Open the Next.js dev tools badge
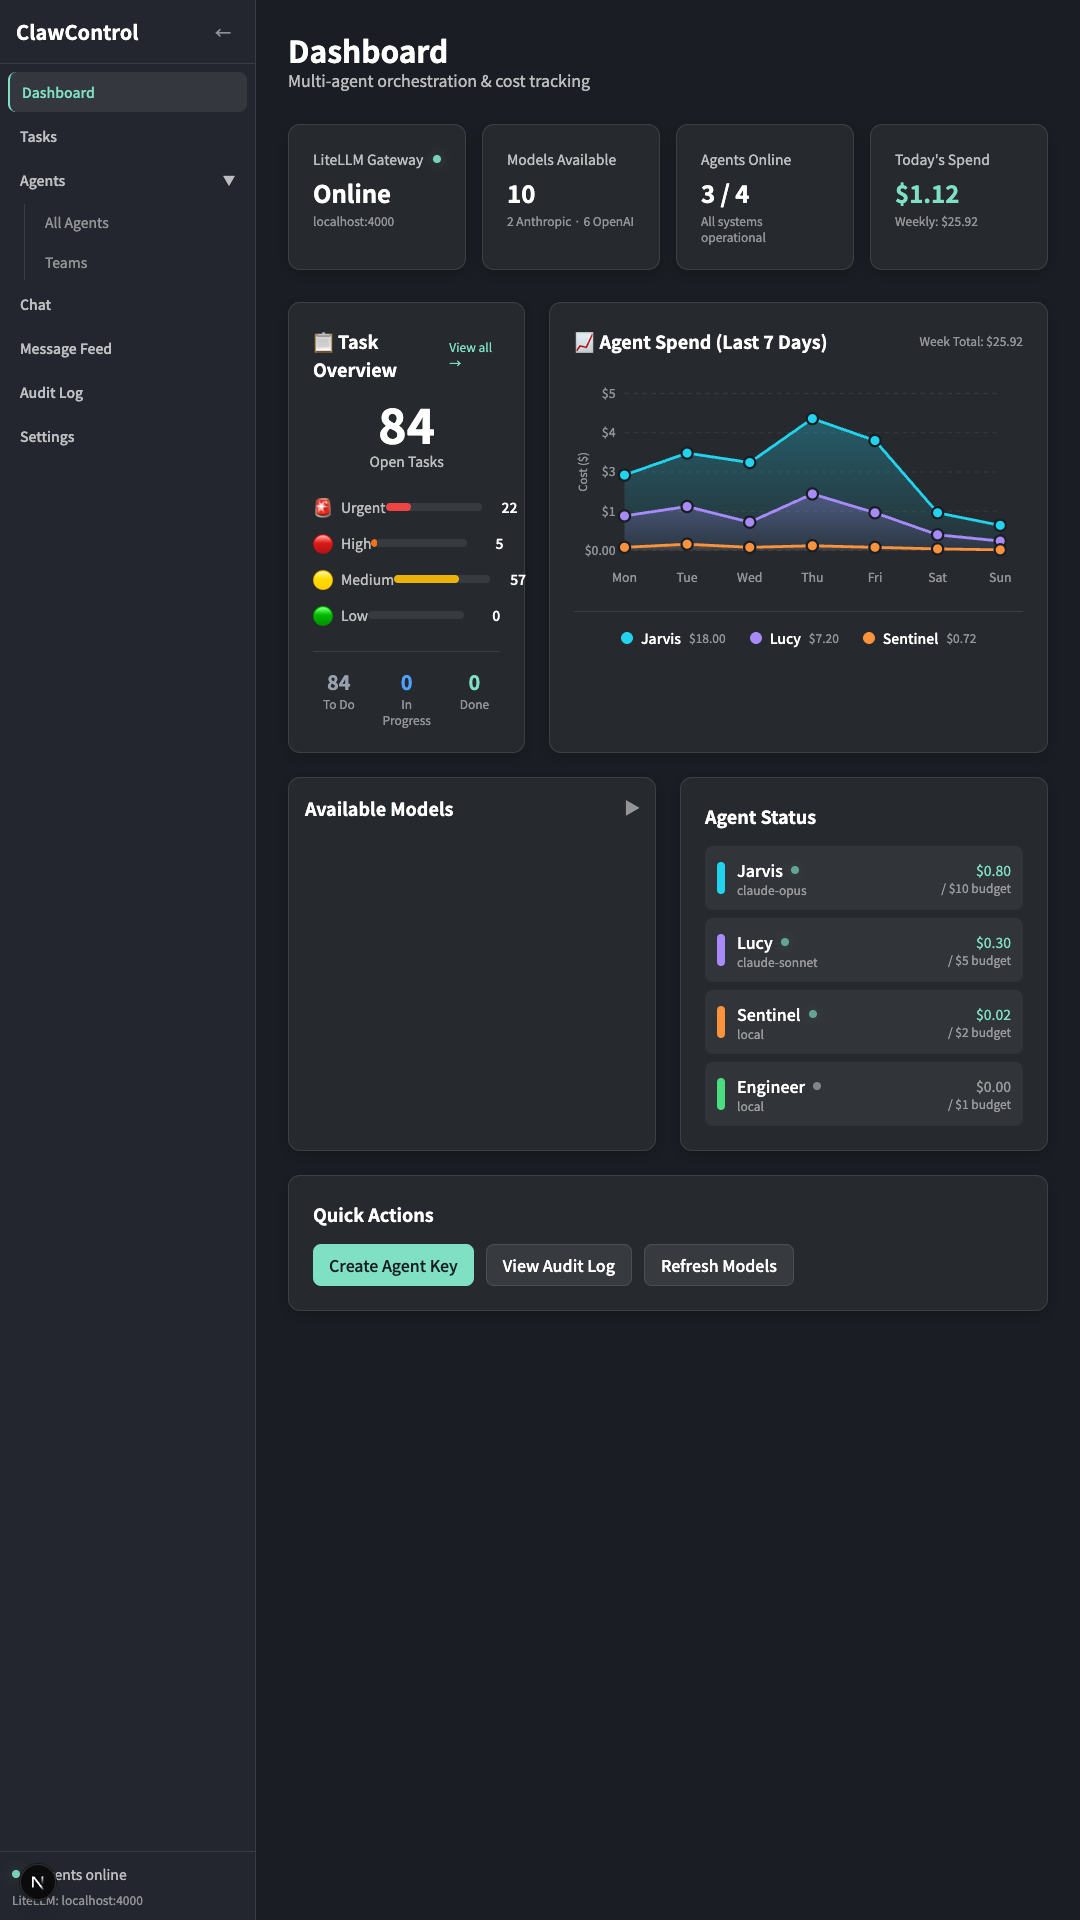The width and height of the screenshot is (1080, 1920). pos(38,1882)
